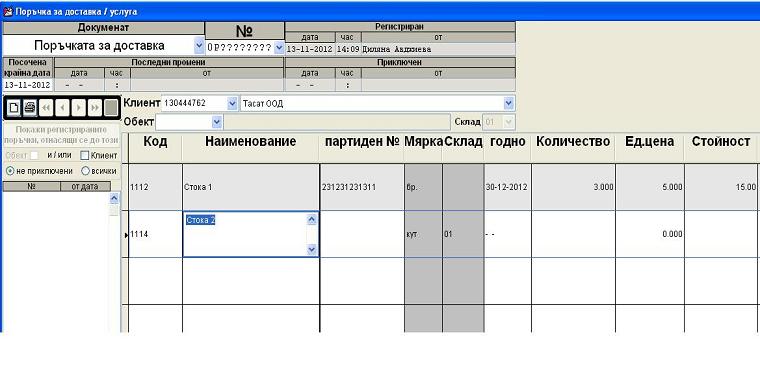This screenshot has width=760, height=385.
Task: Click № header in orders list
Action: pos(32,186)
